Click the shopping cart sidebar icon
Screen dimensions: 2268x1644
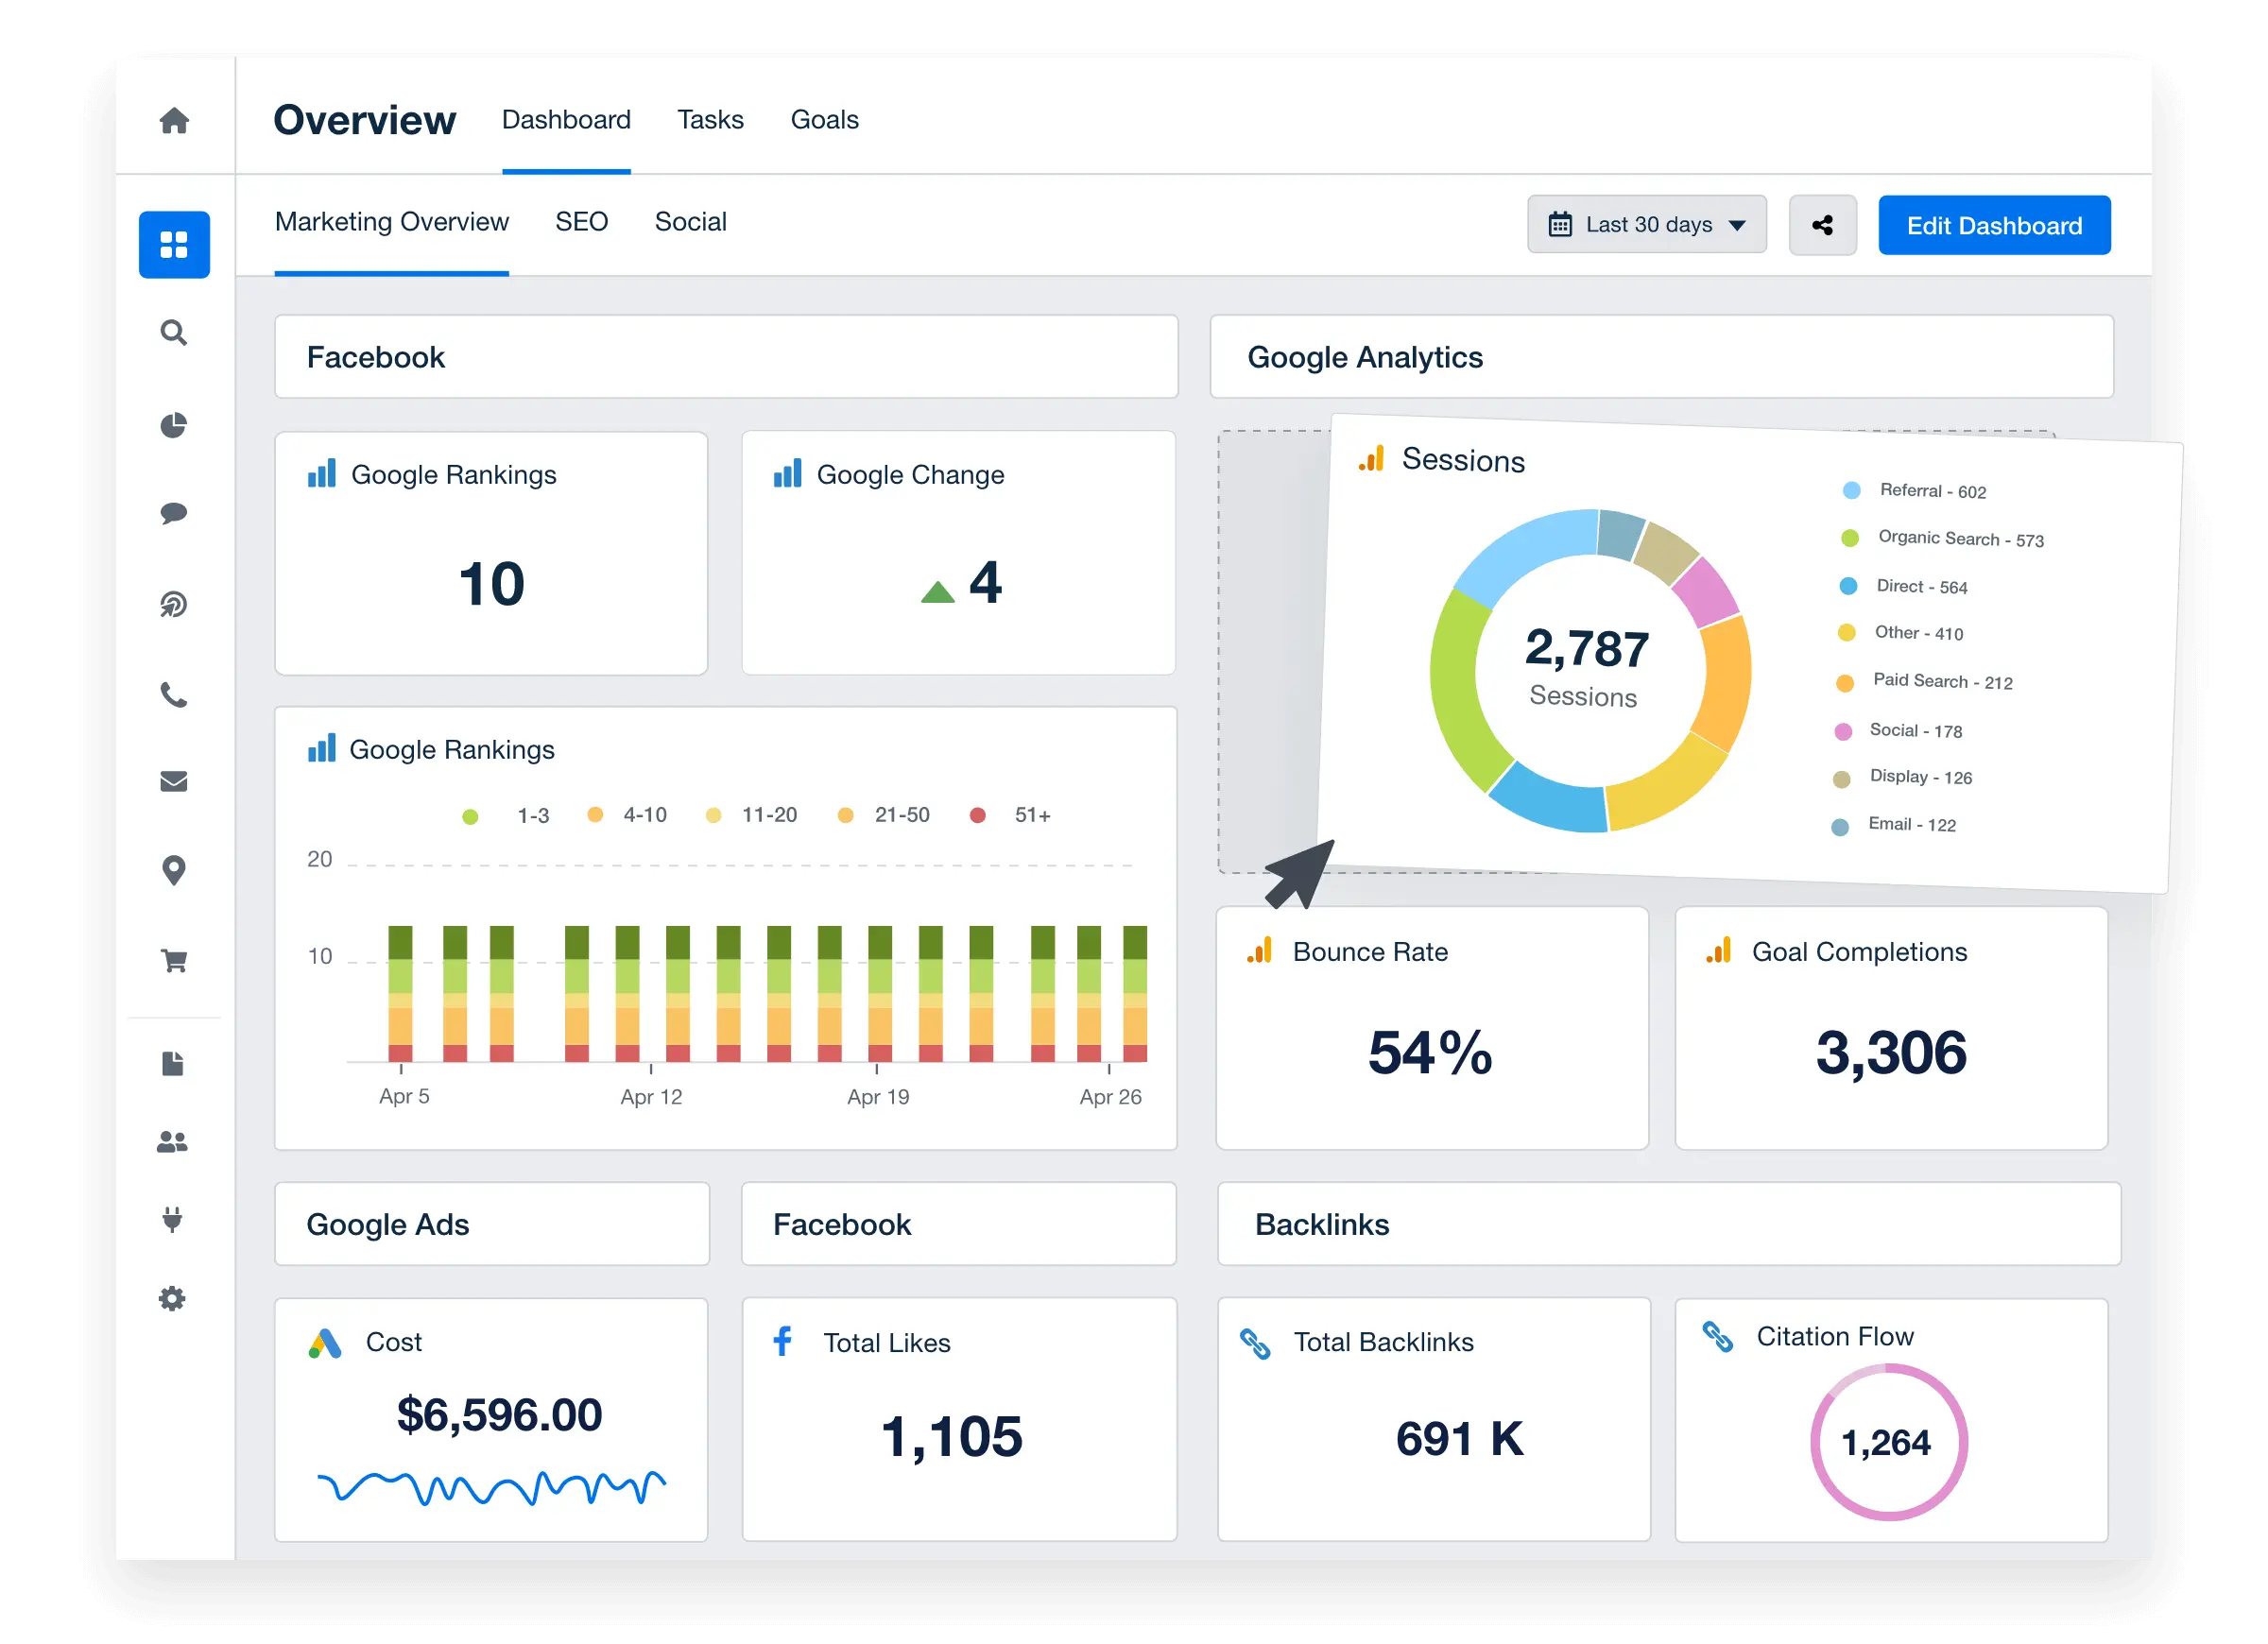(175, 959)
